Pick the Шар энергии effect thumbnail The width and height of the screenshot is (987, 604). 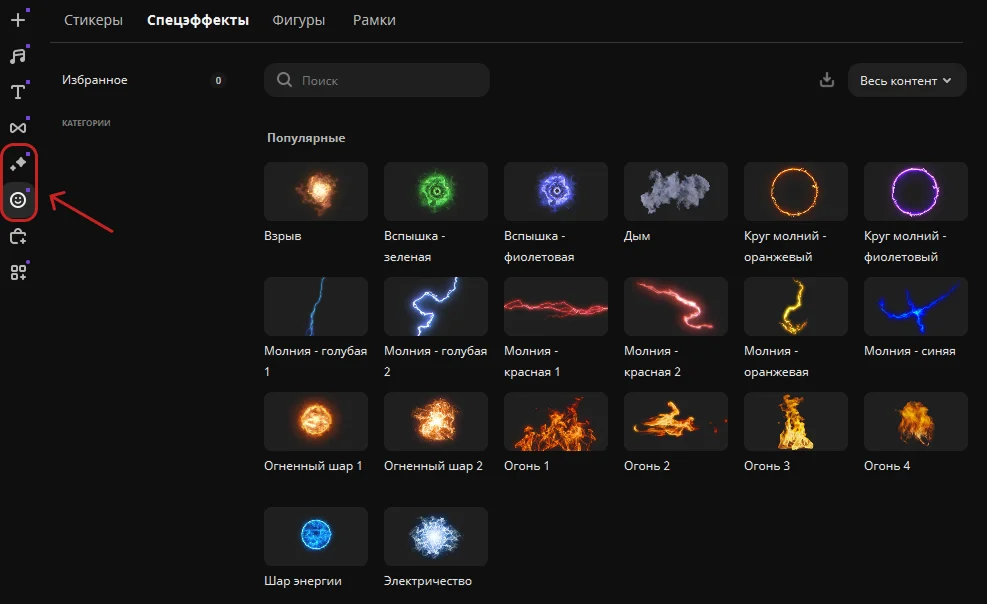[316, 536]
